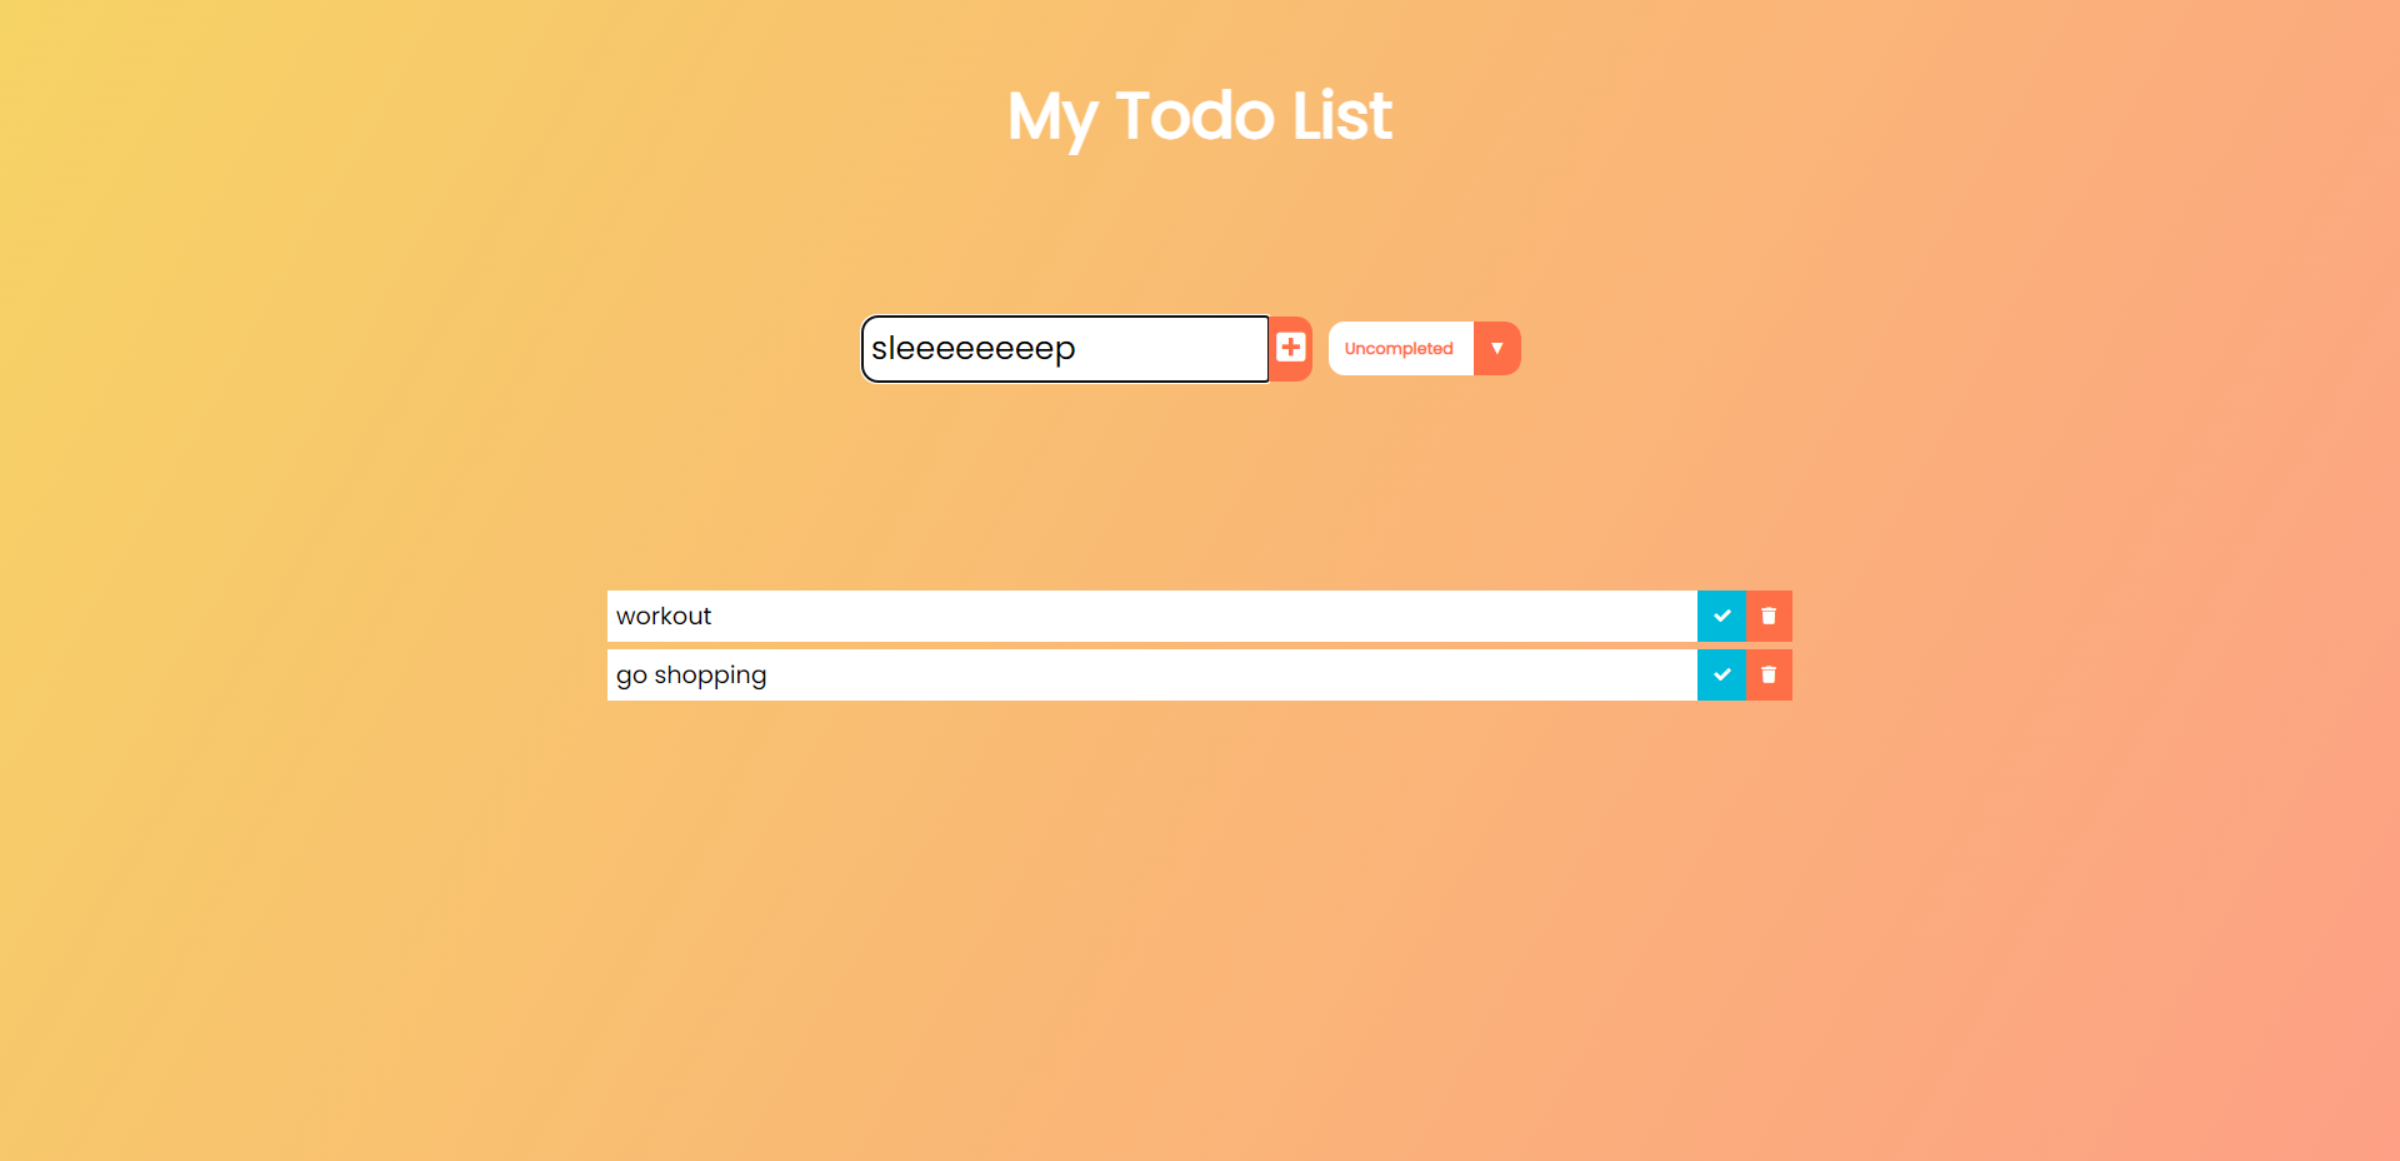The width and height of the screenshot is (2400, 1161).
Task: Click the downward arrow on the filter
Action: tap(1497, 348)
